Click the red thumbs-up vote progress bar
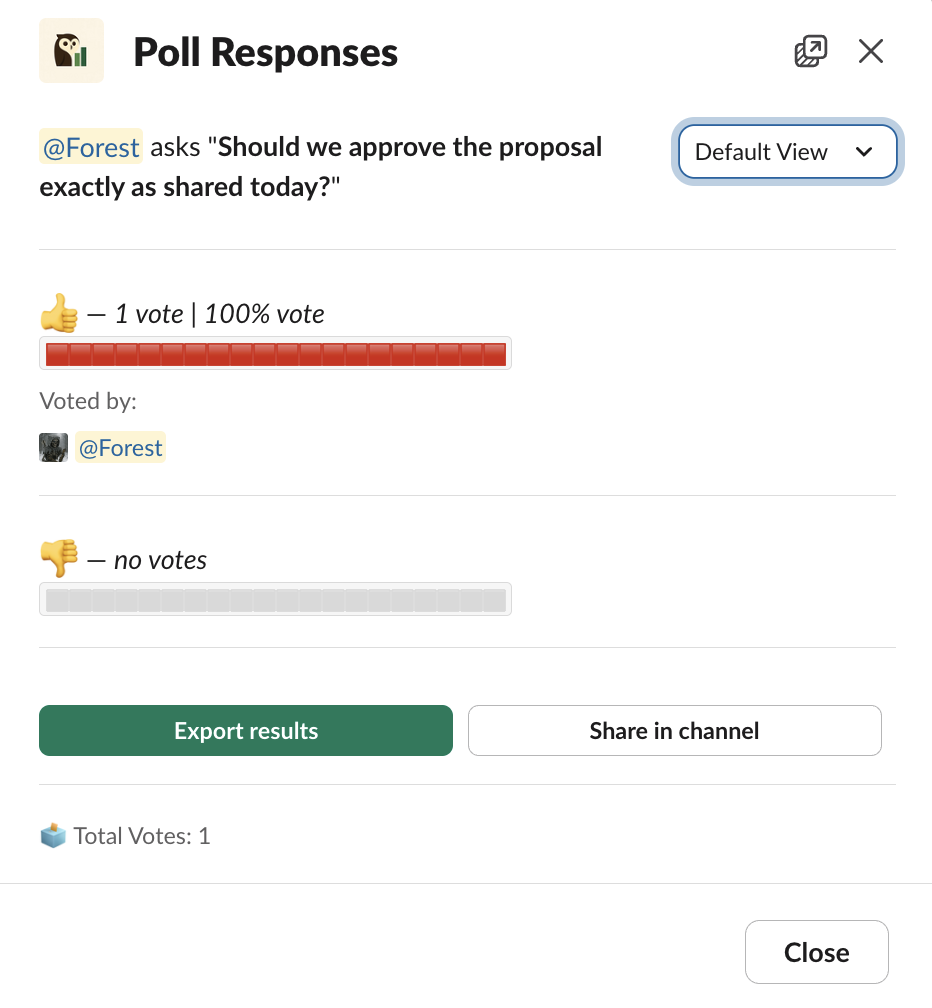932x1008 pixels. (x=275, y=353)
